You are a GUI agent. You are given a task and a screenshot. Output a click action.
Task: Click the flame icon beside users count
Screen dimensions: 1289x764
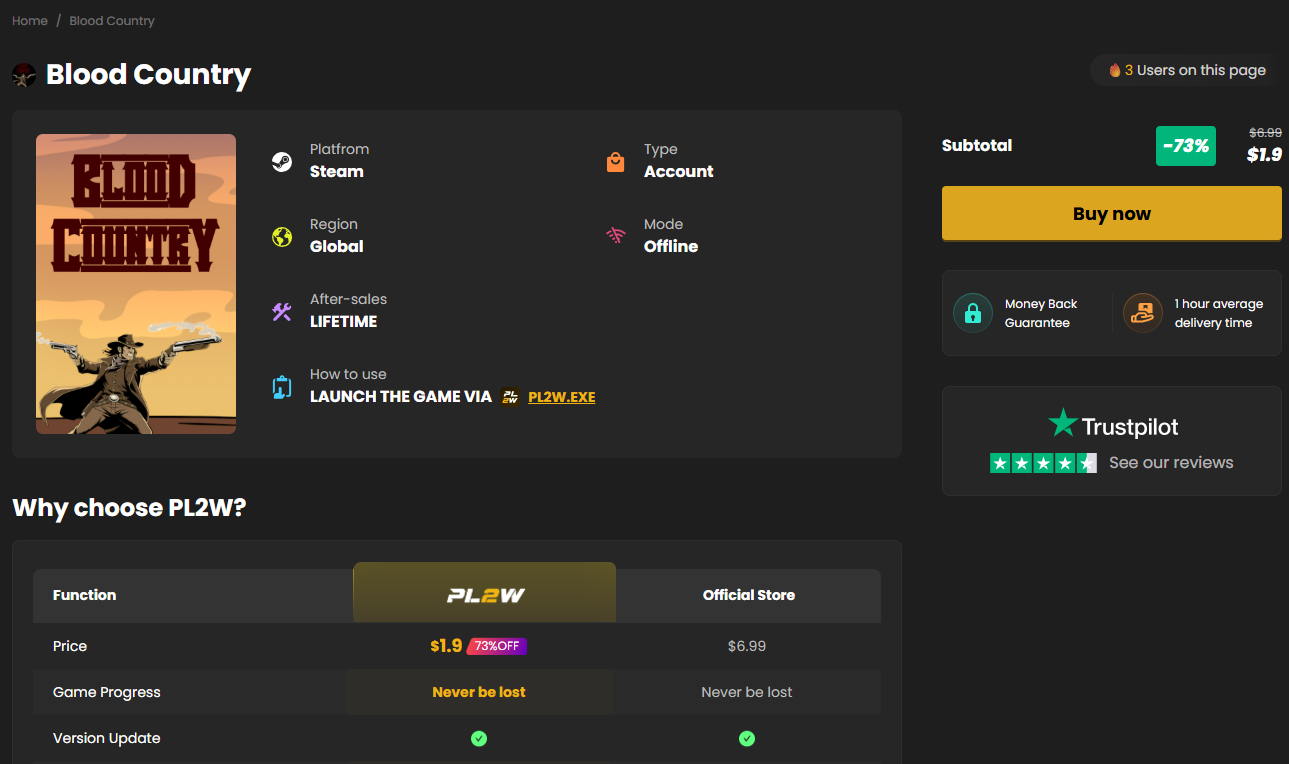pyautogui.click(x=1115, y=70)
